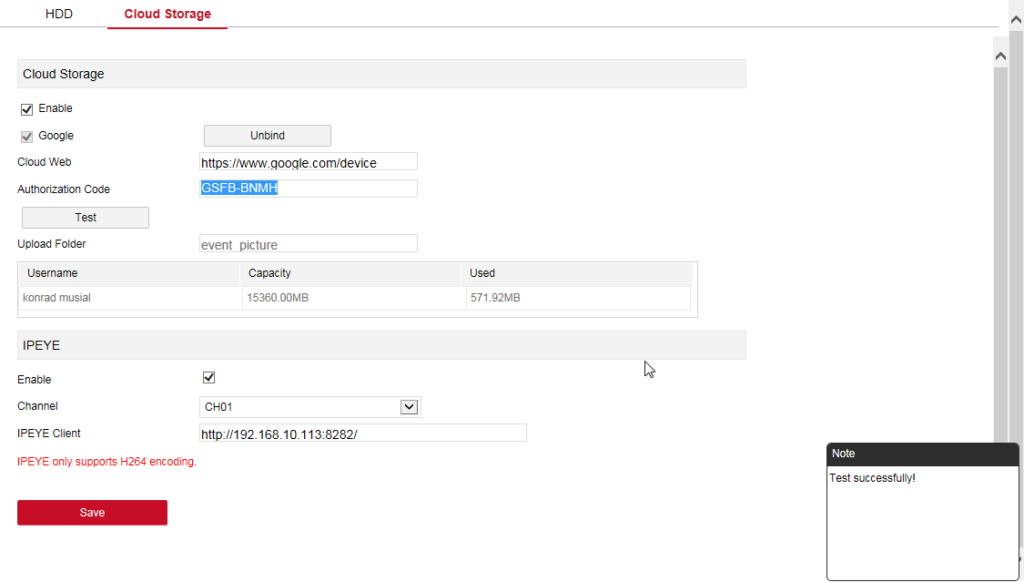Viewport: 1024px width, 582px height.
Task: Click the Note popup title bar
Action: (920, 453)
